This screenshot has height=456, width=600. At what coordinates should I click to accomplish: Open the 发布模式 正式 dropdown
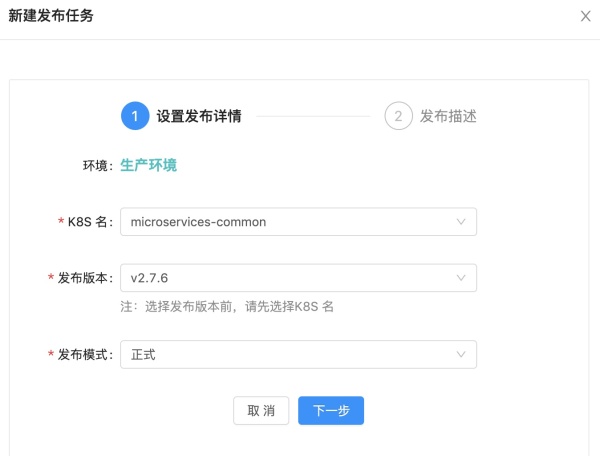[x=298, y=355]
